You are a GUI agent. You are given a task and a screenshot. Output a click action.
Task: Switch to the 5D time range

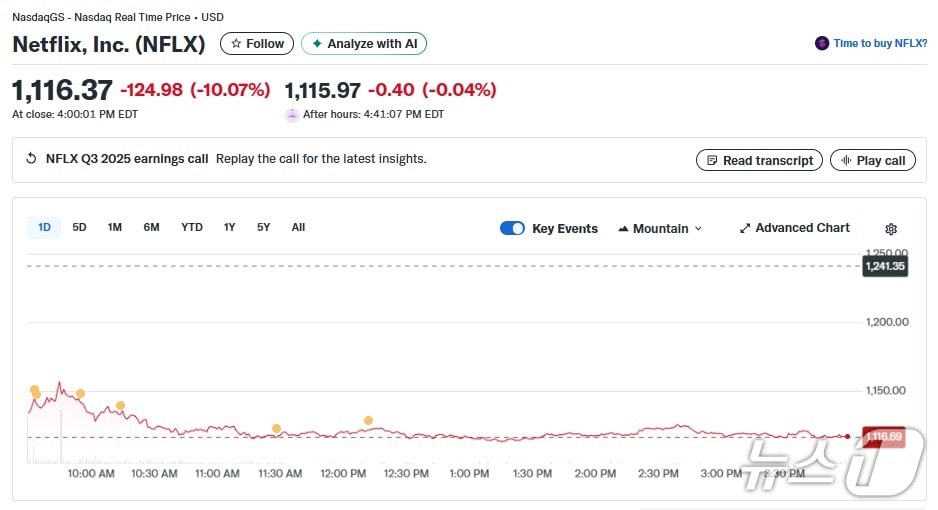(x=79, y=227)
